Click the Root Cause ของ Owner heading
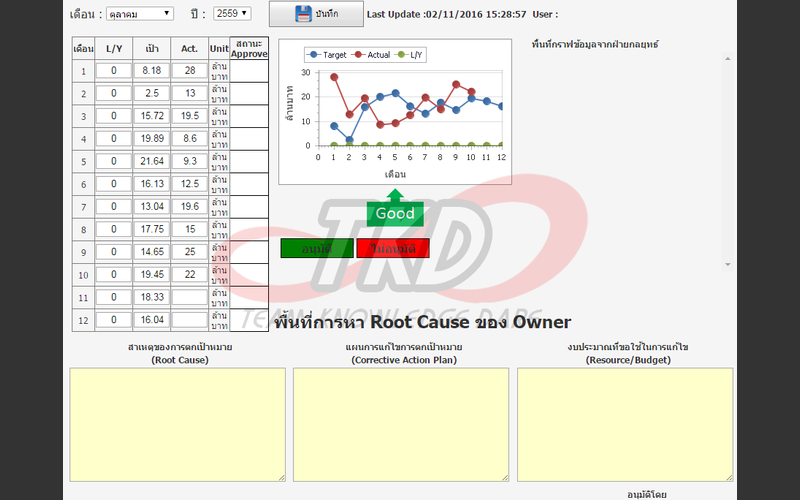Image resolution: width=800 pixels, height=500 pixels. click(x=422, y=322)
